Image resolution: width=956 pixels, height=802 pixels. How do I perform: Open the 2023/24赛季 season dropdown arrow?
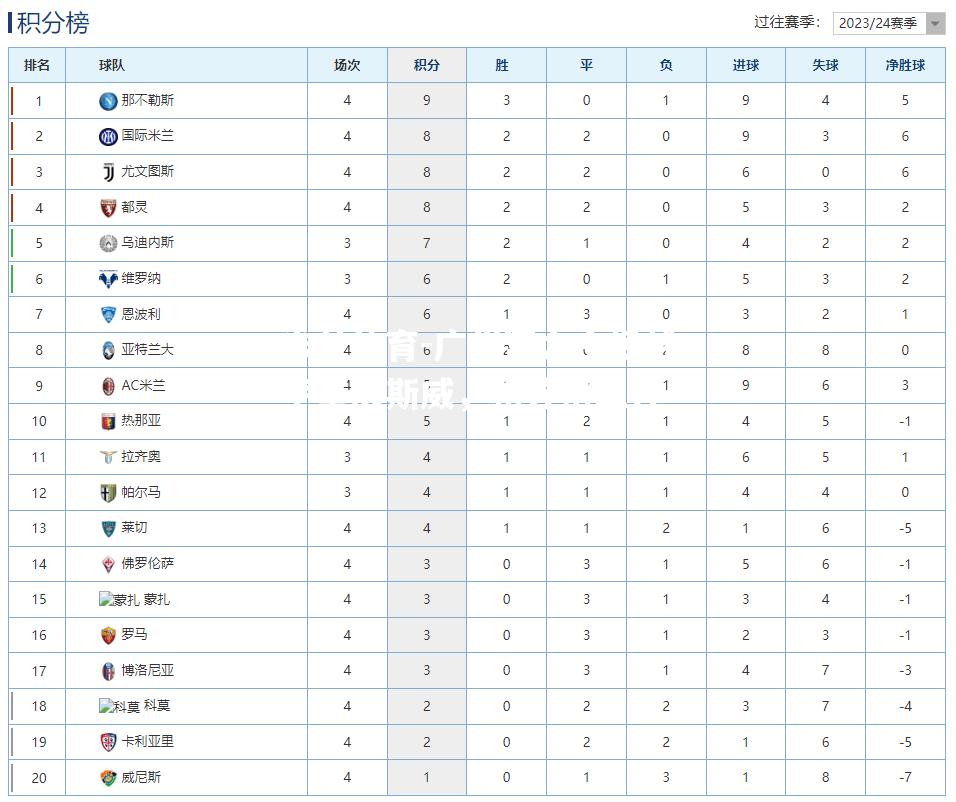point(935,24)
